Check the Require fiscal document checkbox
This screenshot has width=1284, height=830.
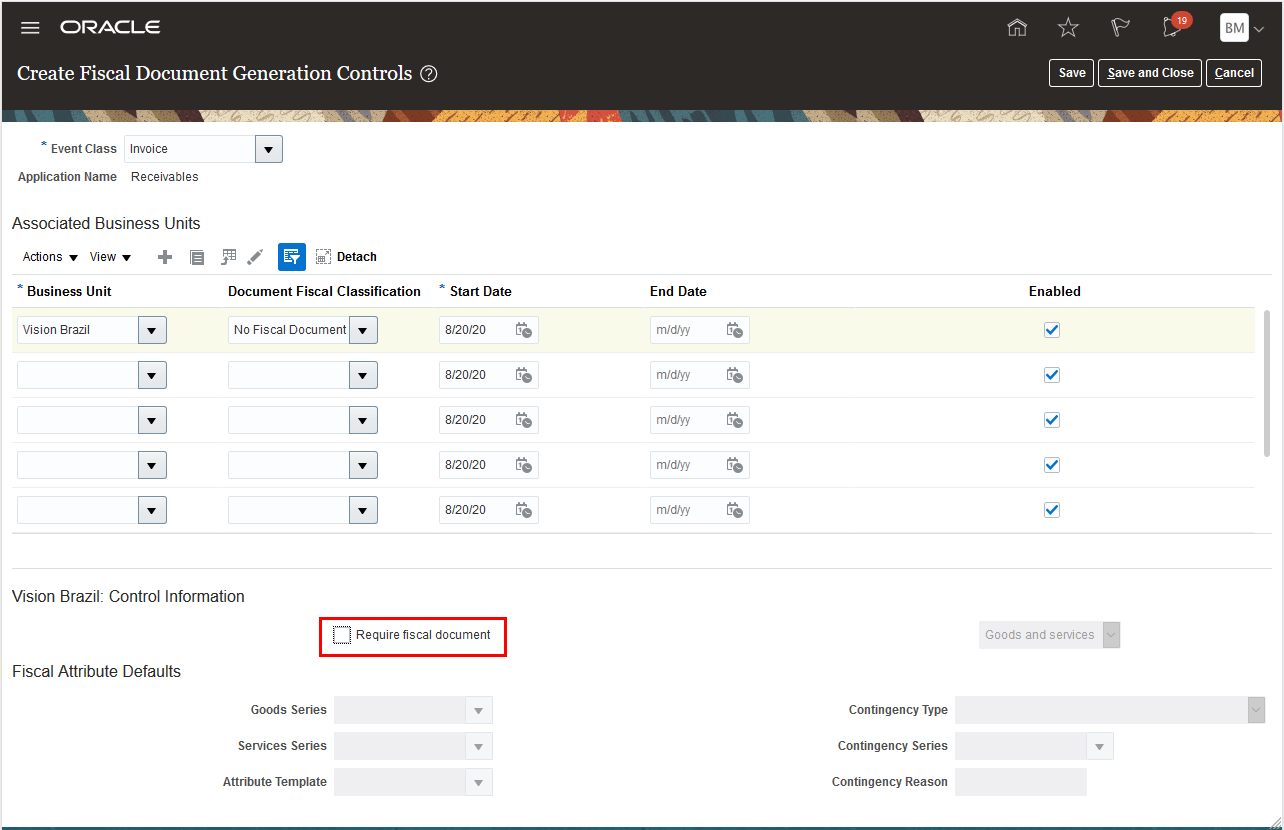point(342,635)
